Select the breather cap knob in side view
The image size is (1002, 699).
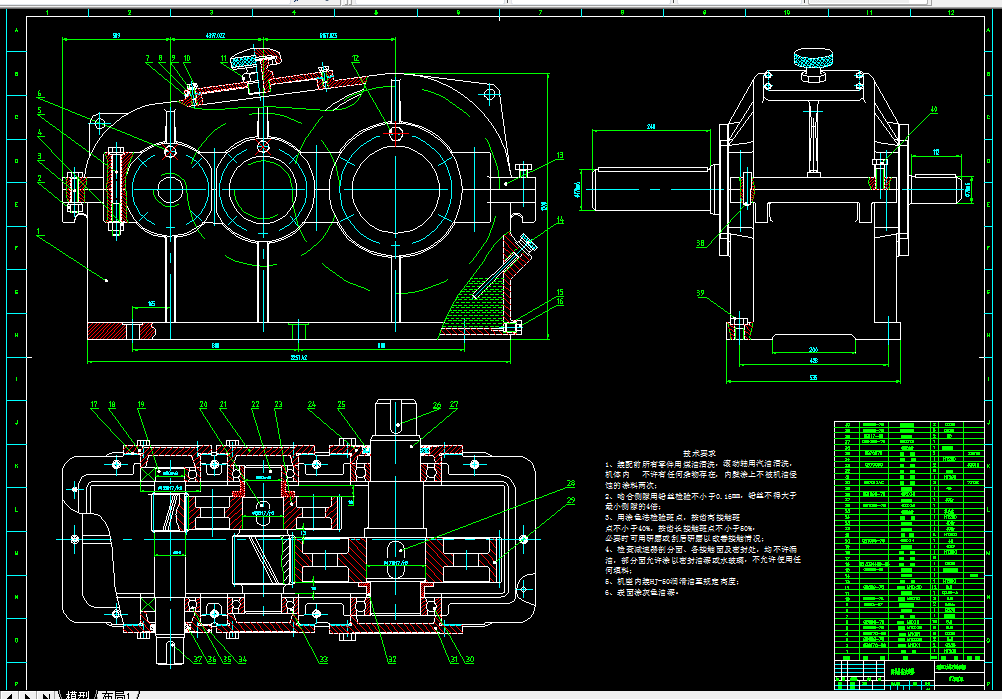(x=813, y=60)
